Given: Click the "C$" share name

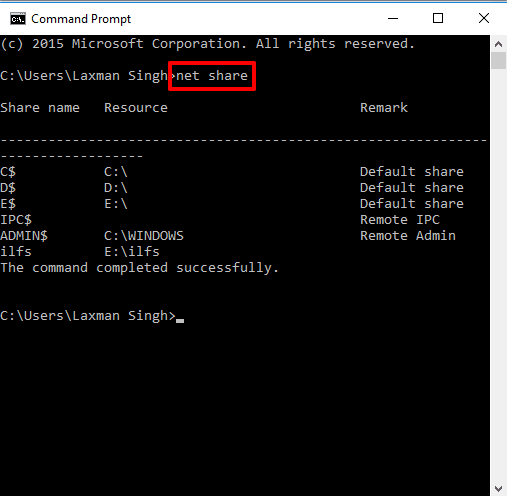Looking at the screenshot, I should pyautogui.click(x=8, y=172).
